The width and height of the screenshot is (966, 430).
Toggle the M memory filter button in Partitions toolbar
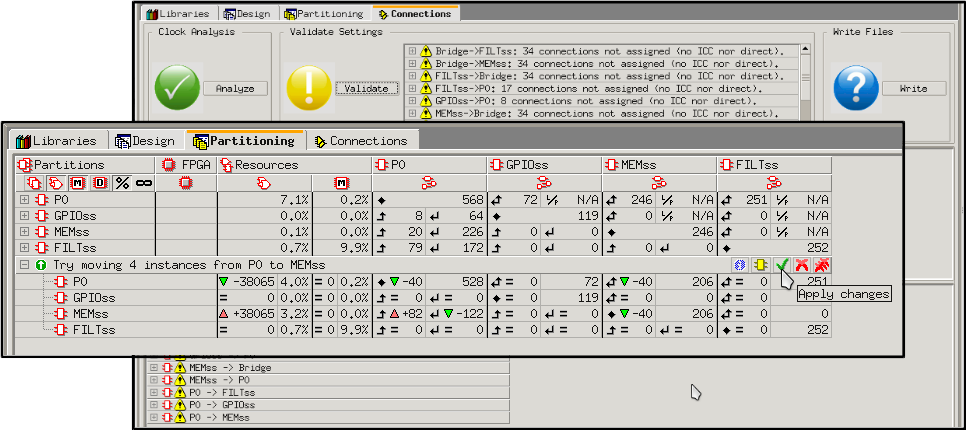77,183
